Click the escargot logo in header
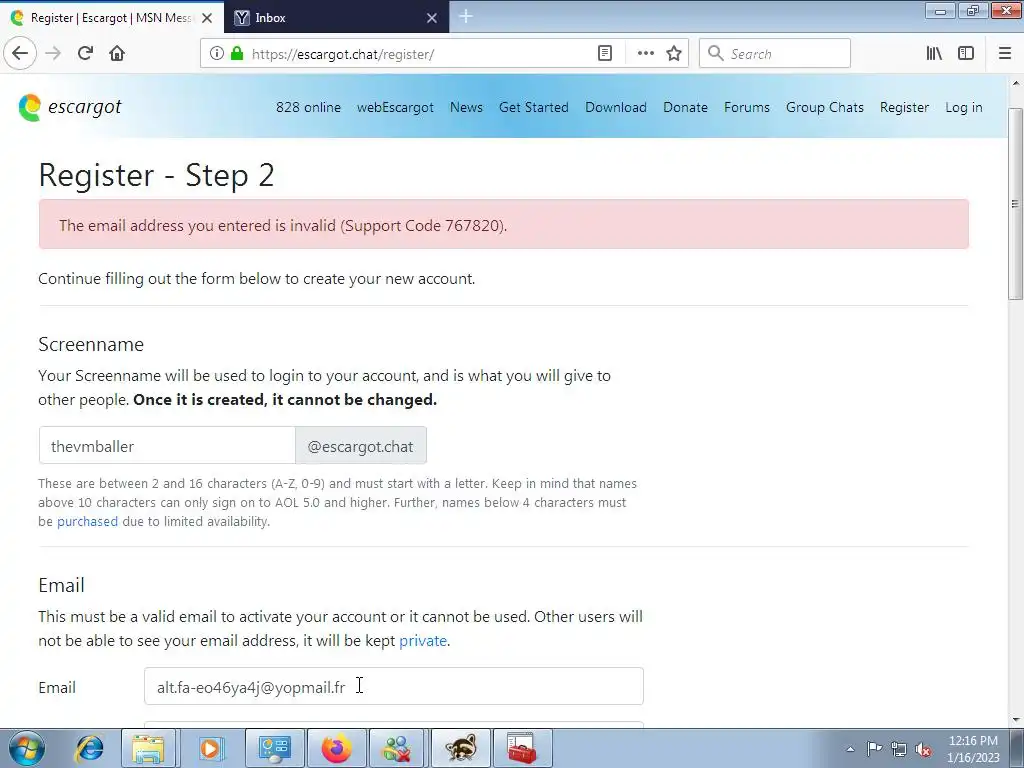This screenshot has width=1024, height=768. click(70, 107)
